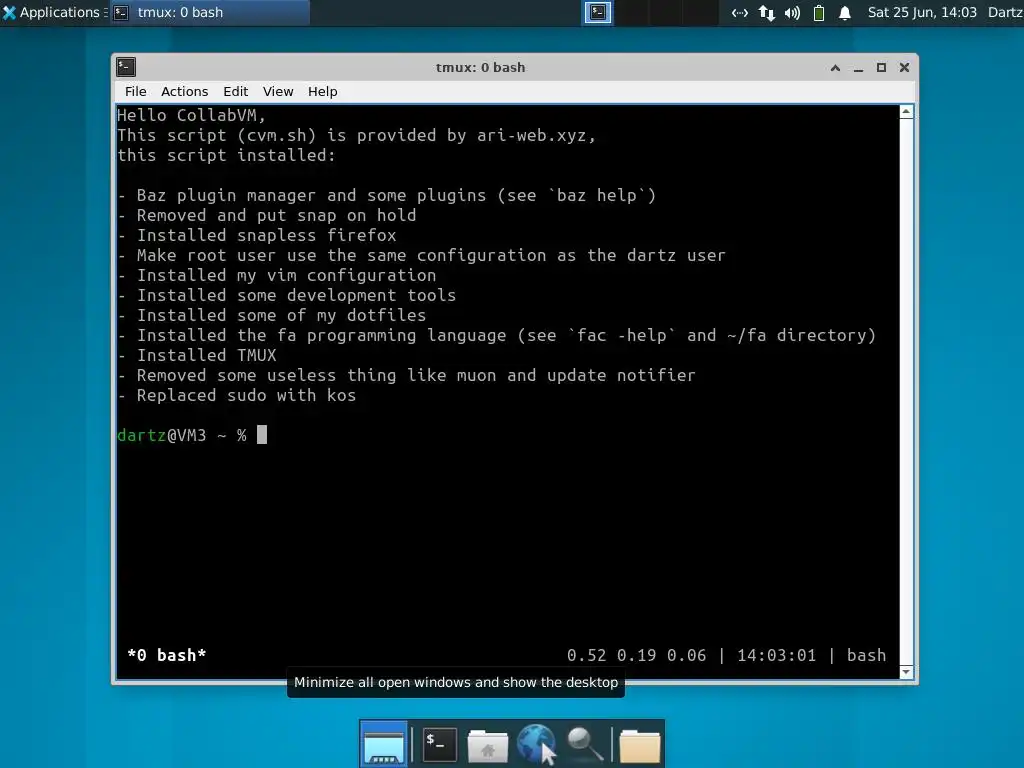Screen dimensions: 1024x768
Task: Open the application finder magnifier icon
Action: 584,744
